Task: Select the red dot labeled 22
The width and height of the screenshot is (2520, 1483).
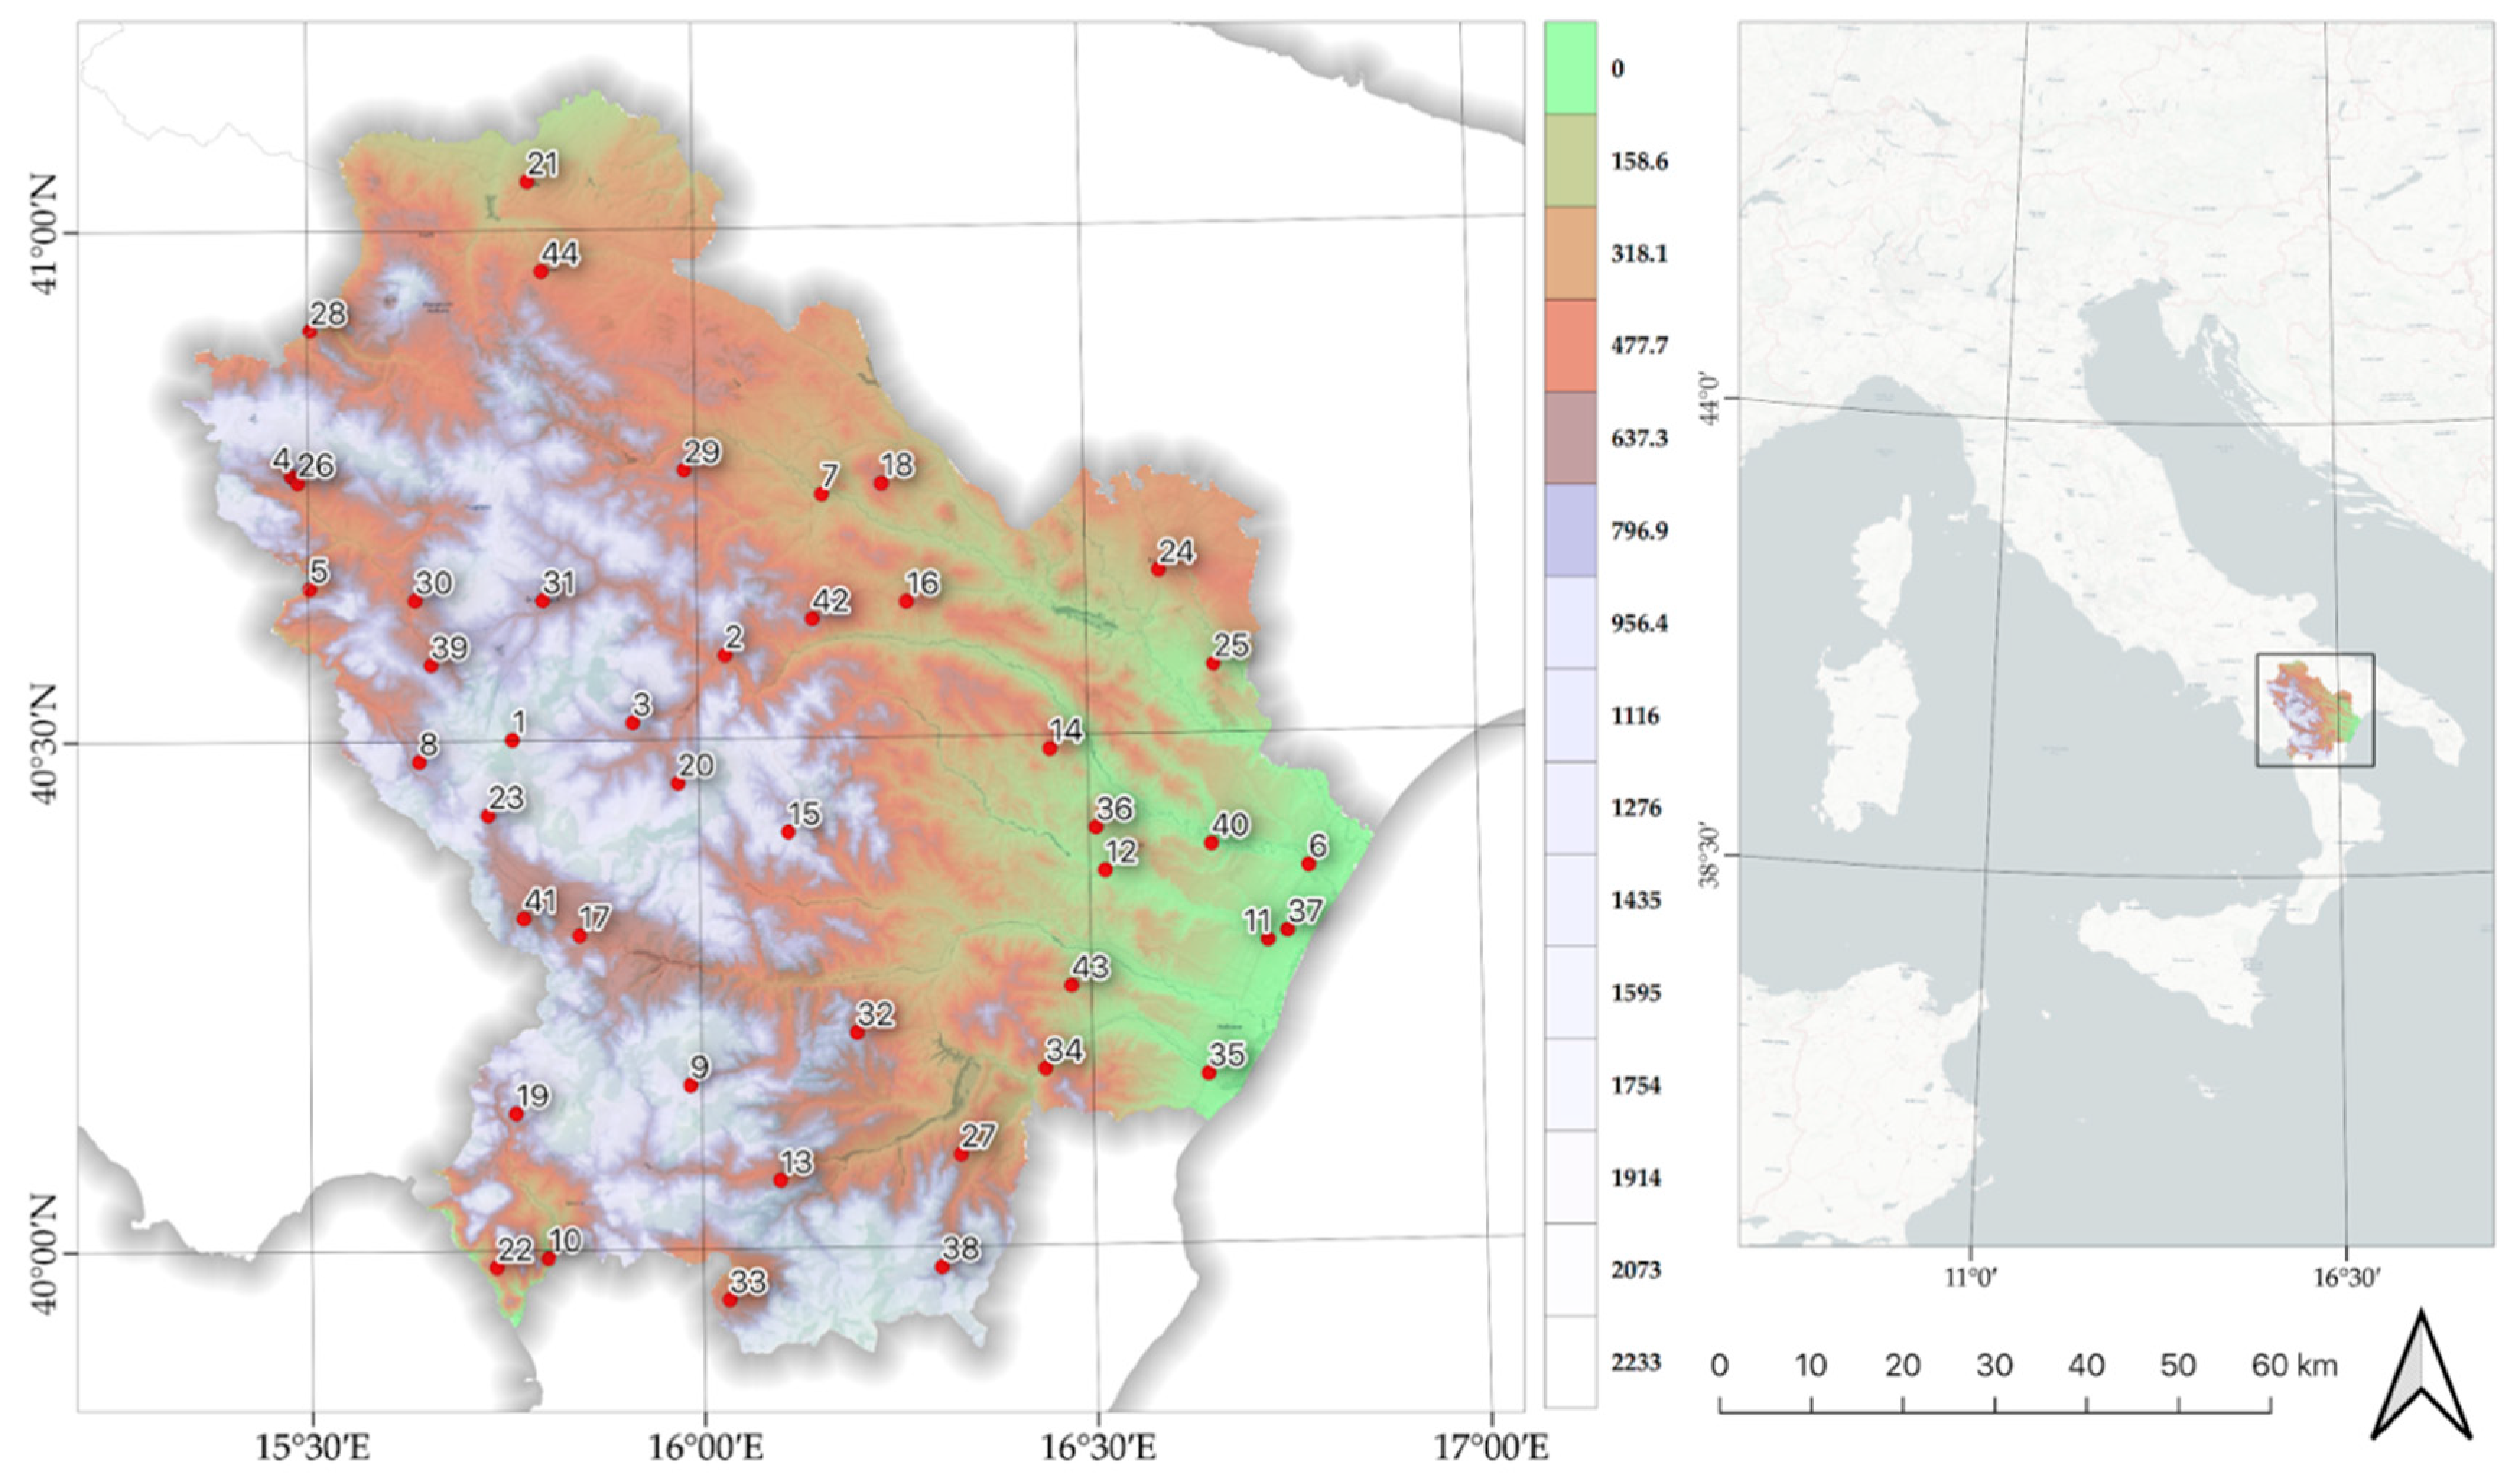Action: [x=497, y=1268]
